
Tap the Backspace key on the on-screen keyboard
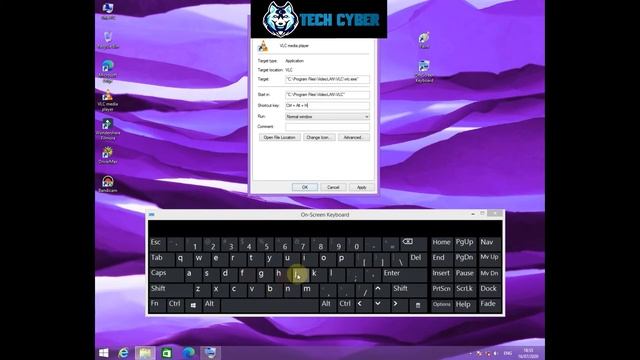tap(413, 244)
